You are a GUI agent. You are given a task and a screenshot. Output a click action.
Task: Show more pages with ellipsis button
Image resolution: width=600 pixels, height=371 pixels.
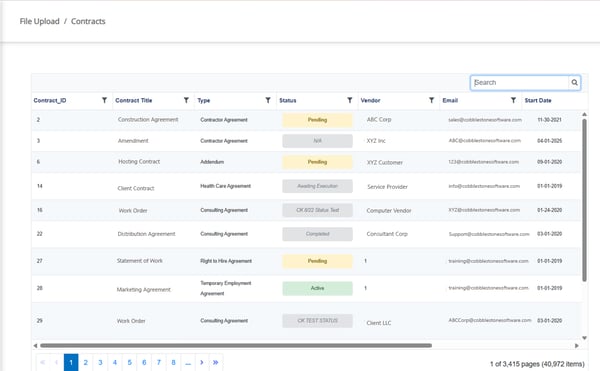coord(188,362)
